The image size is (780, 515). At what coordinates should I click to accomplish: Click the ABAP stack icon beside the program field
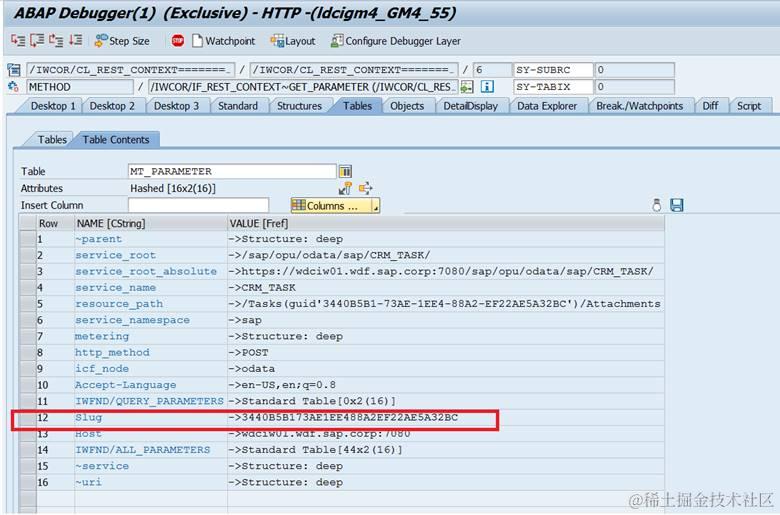click(14, 70)
